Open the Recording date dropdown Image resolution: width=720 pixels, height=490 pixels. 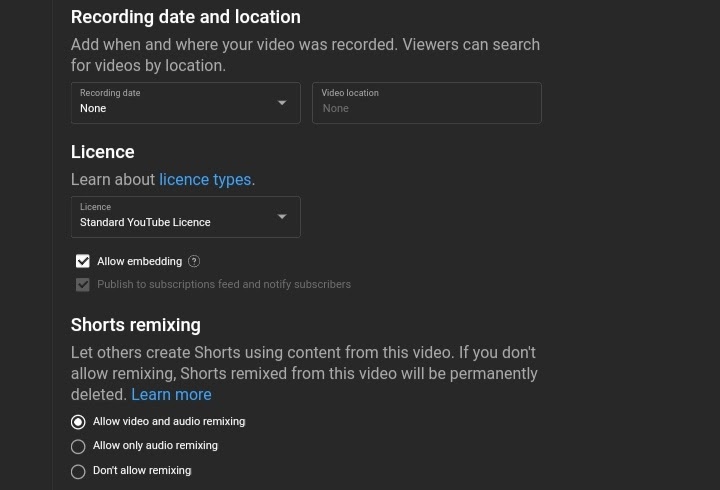pos(185,103)
